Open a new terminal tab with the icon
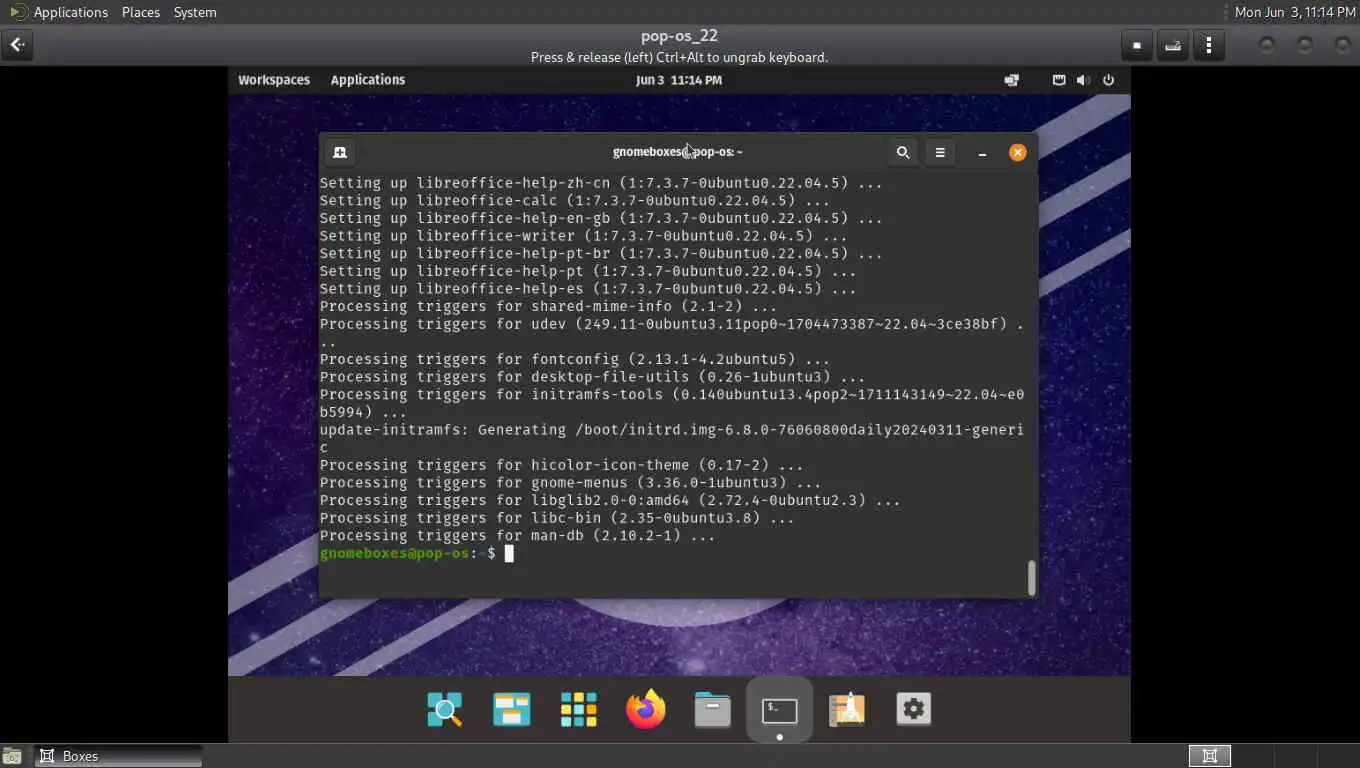 point(340,152)
